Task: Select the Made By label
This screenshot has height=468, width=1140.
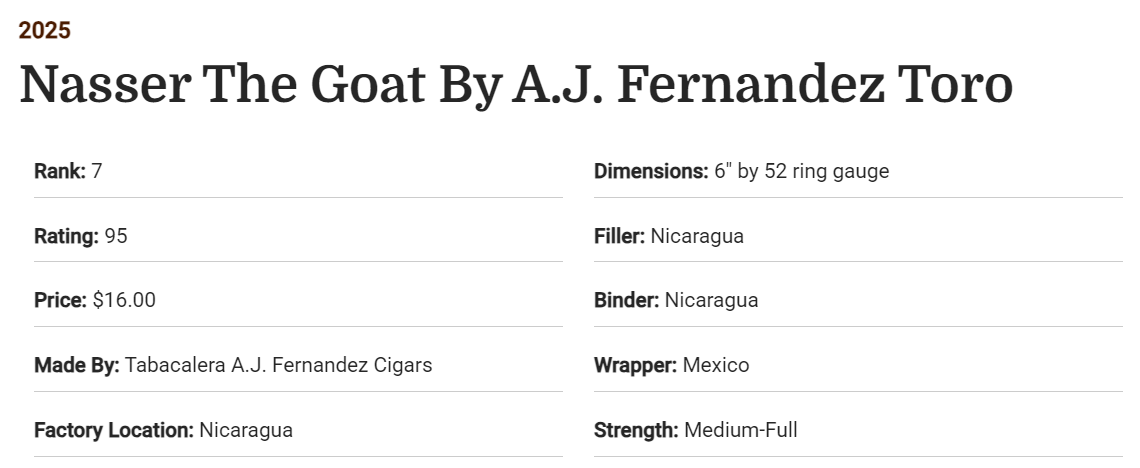Action: (76, 365)
